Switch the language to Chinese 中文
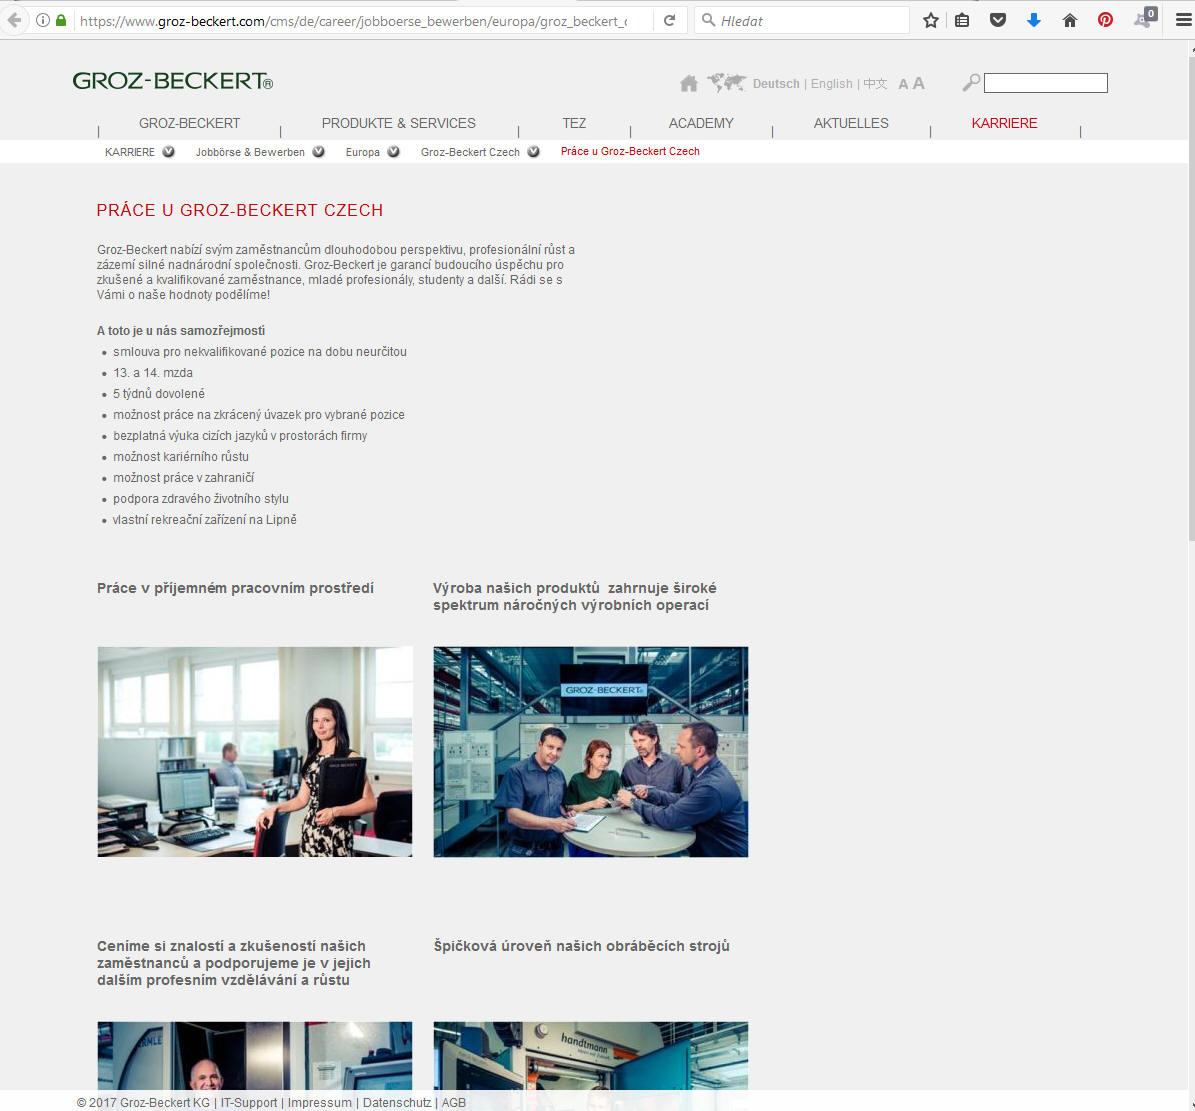 tap(875, 84)
